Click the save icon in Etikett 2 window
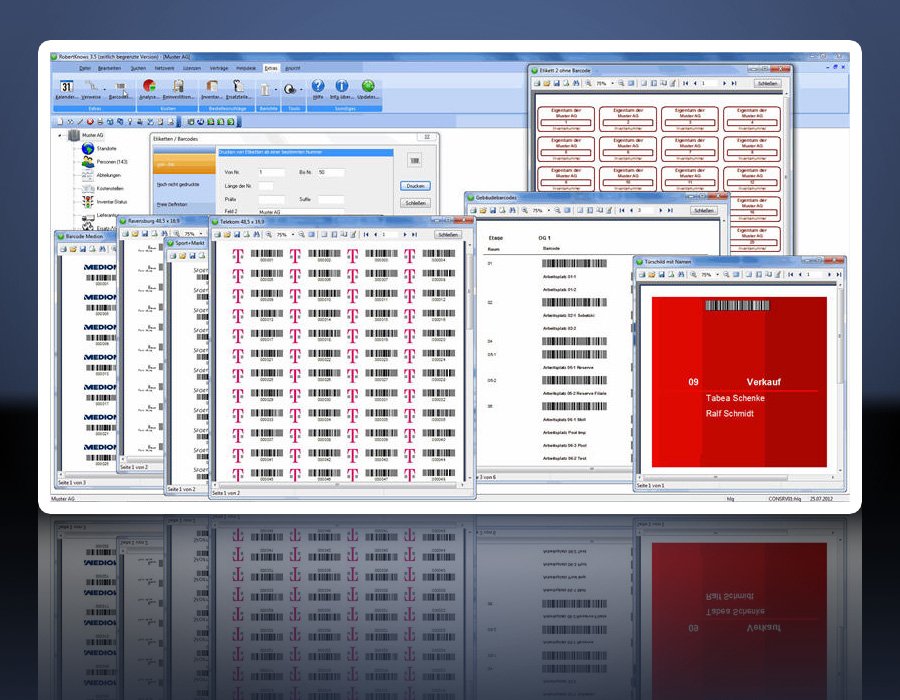 (556, 83)
